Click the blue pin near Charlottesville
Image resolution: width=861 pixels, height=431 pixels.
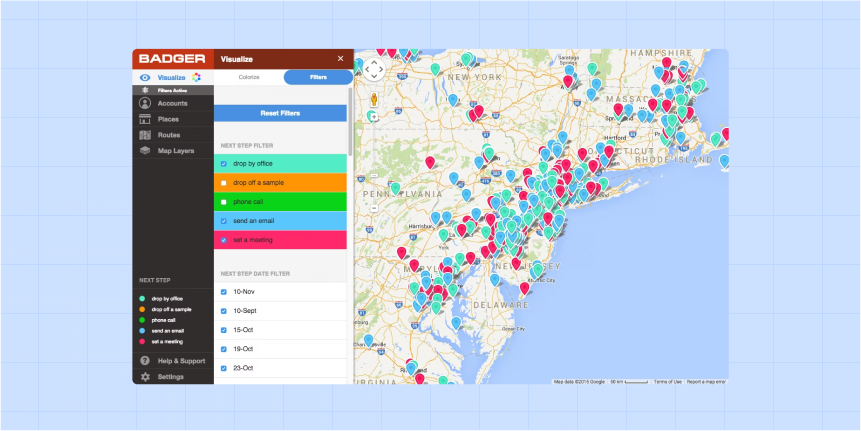(368, 340)
